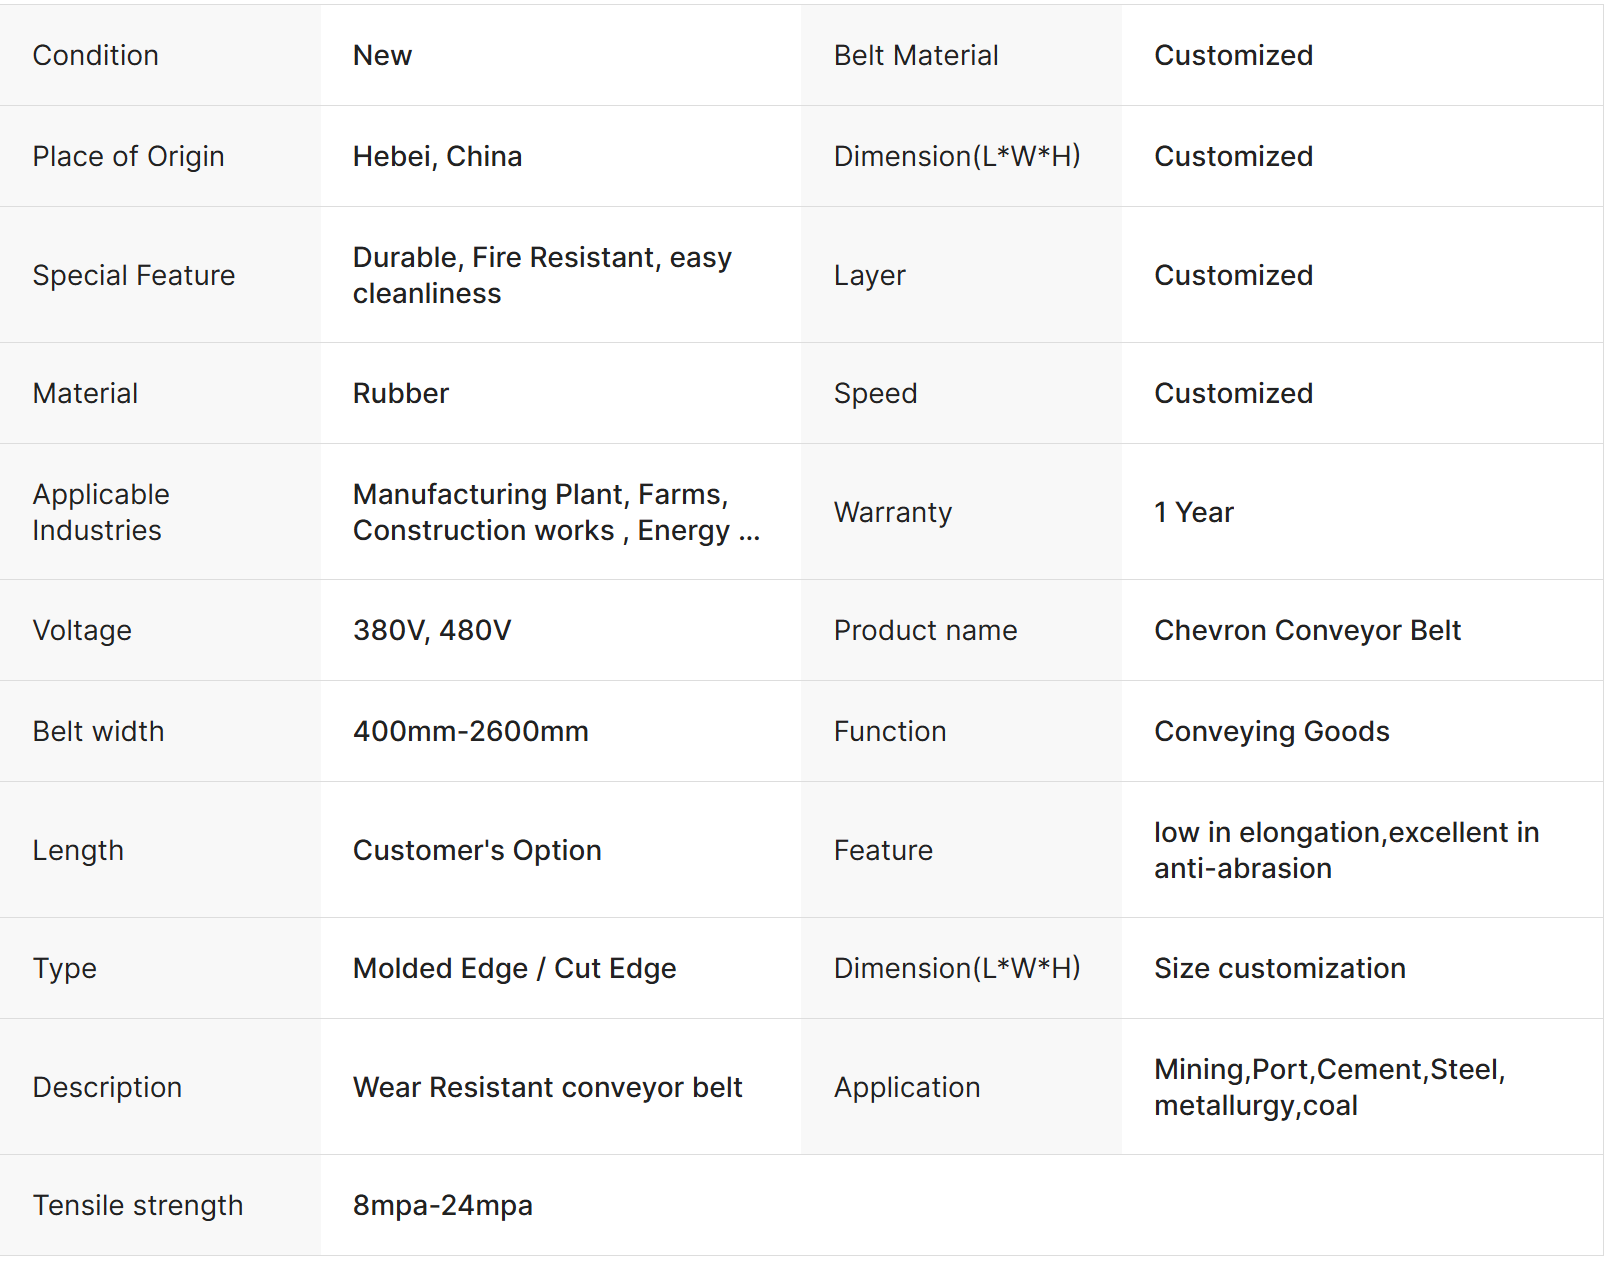The width and height of the screenshot is (1609, 1263).
Task: Click the 'Belt Material' label
Action: pos(916,56)
